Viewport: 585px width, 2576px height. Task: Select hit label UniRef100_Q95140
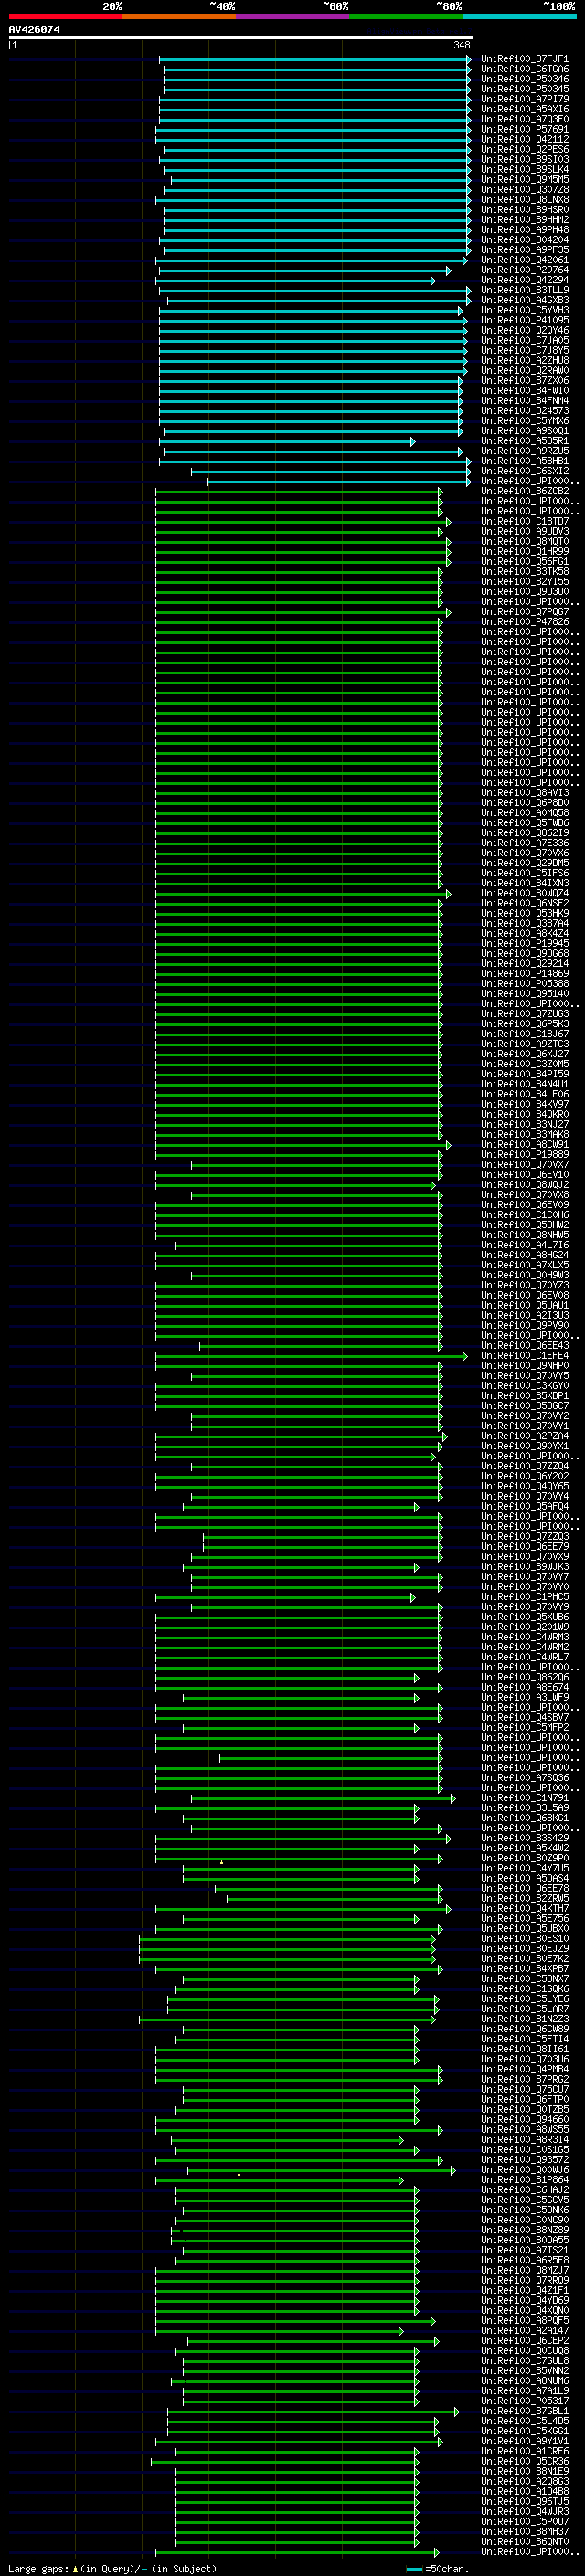[525, 994]
